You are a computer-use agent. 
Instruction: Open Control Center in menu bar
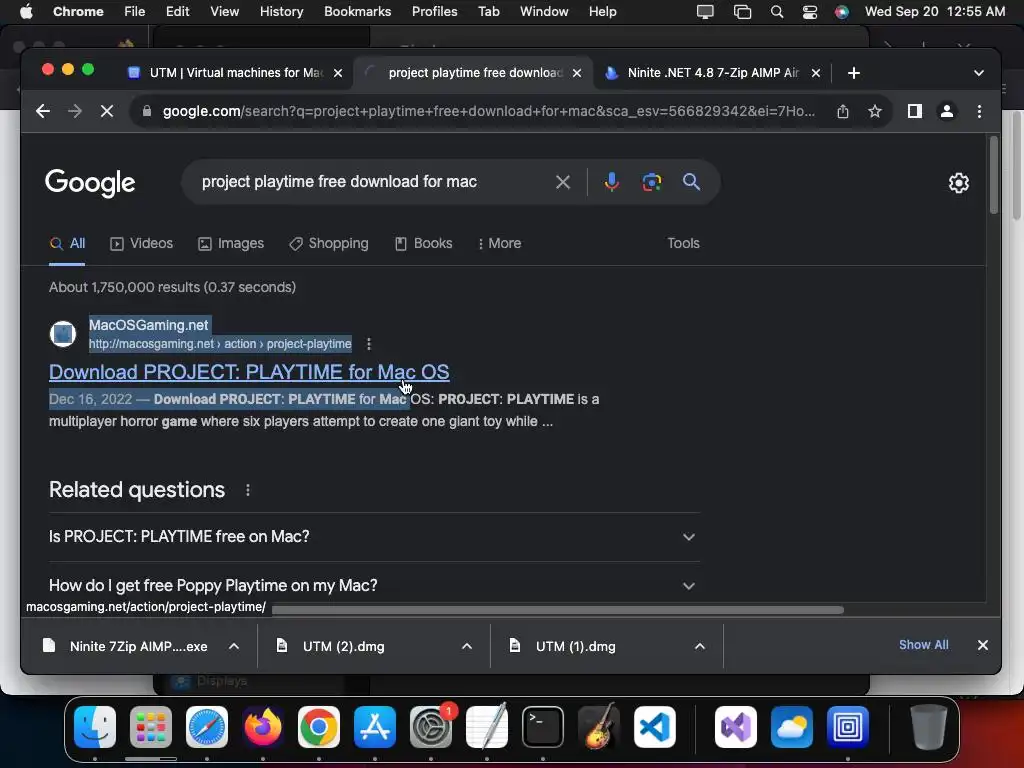point(809,12)
